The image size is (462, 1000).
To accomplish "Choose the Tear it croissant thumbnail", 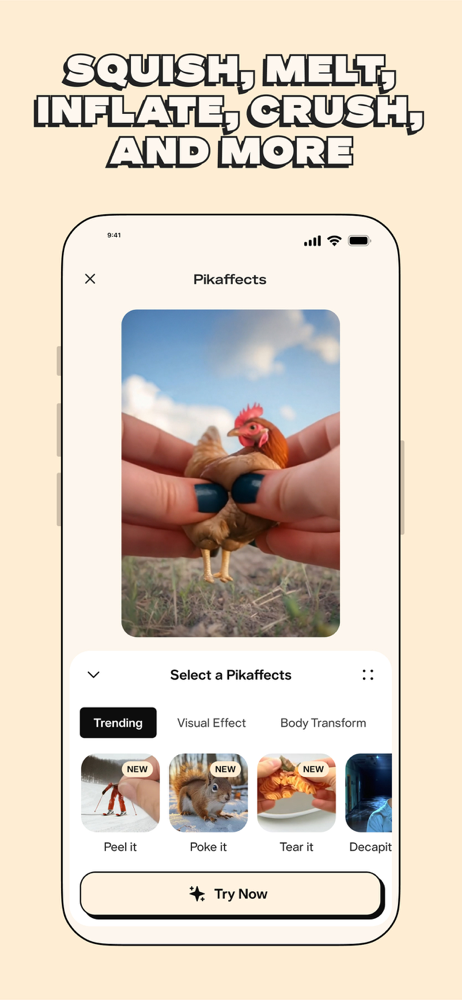I will point(296,793).
